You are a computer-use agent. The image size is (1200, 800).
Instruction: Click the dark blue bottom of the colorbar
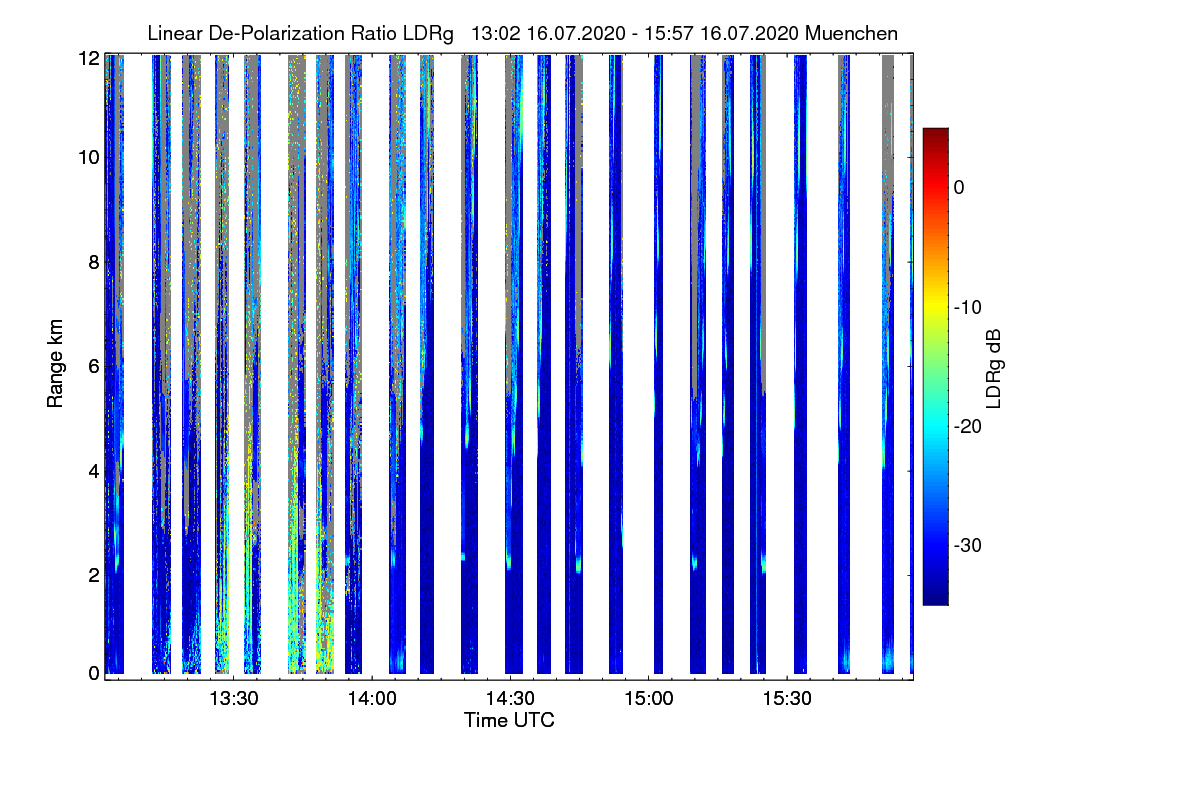pos(935,595)
